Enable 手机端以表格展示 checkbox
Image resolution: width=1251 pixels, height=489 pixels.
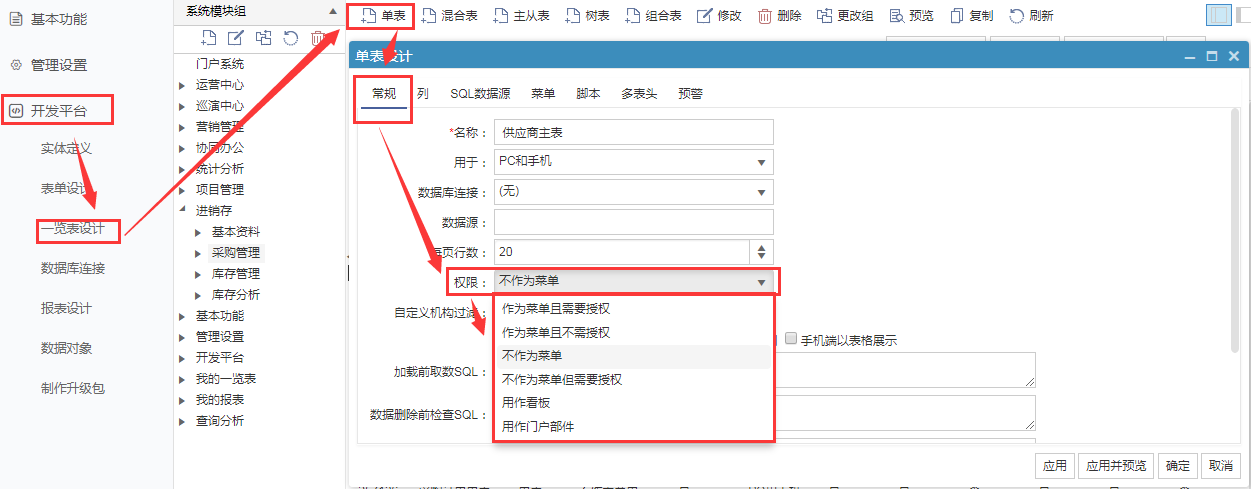[792, 340]
